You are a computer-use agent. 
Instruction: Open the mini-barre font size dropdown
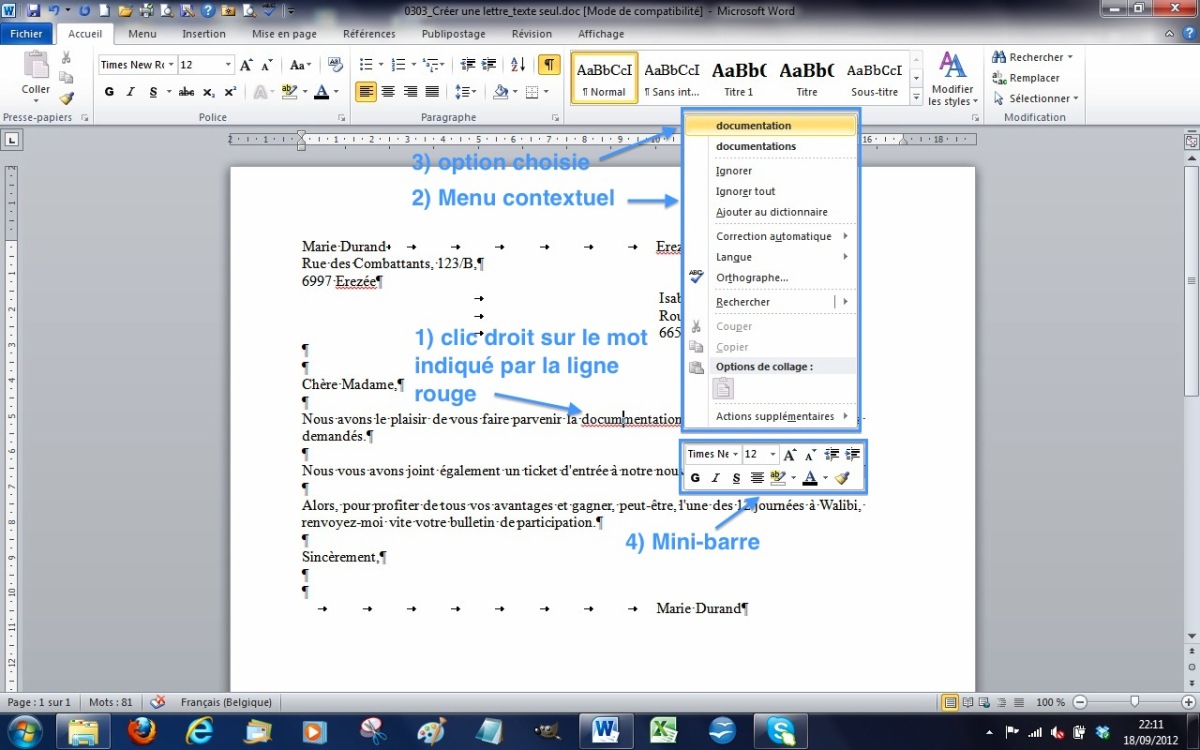click(x=772, y=454)
